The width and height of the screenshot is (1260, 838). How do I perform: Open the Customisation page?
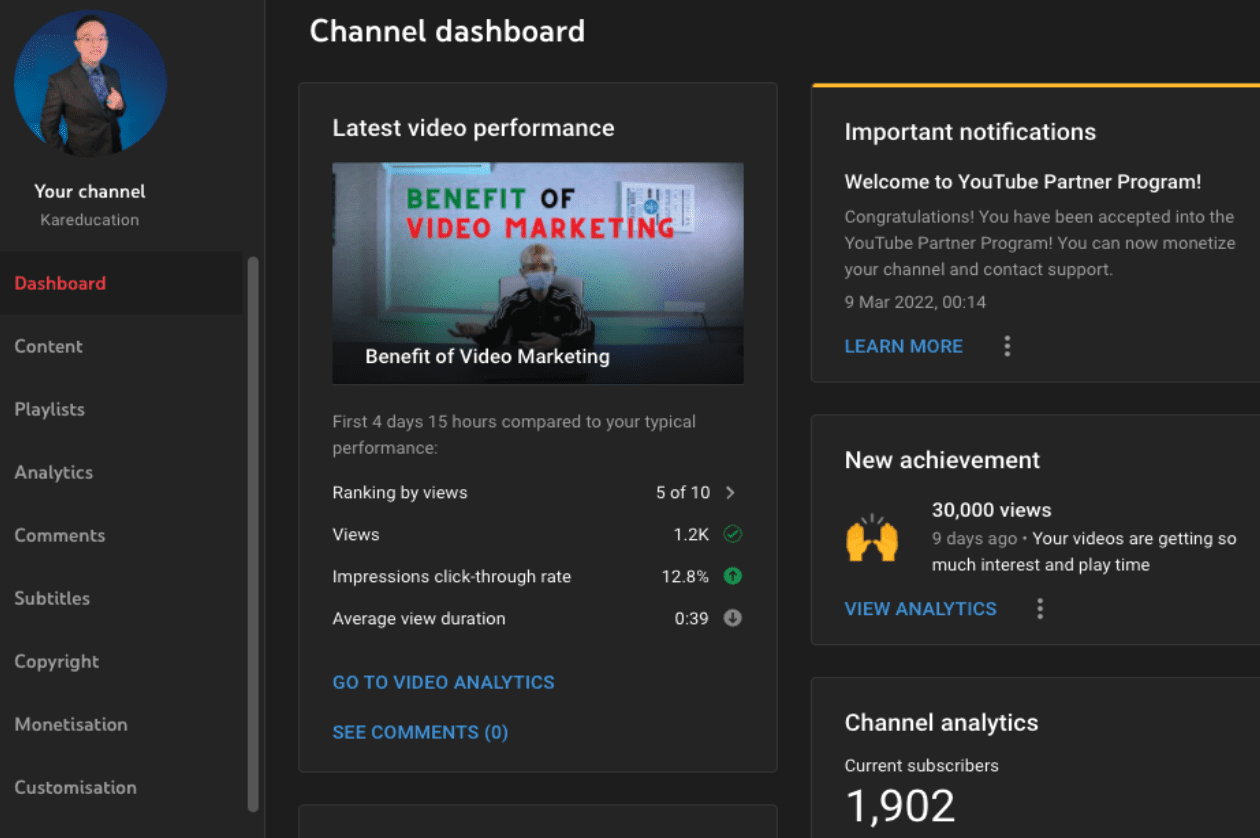(x=75, y=787)
